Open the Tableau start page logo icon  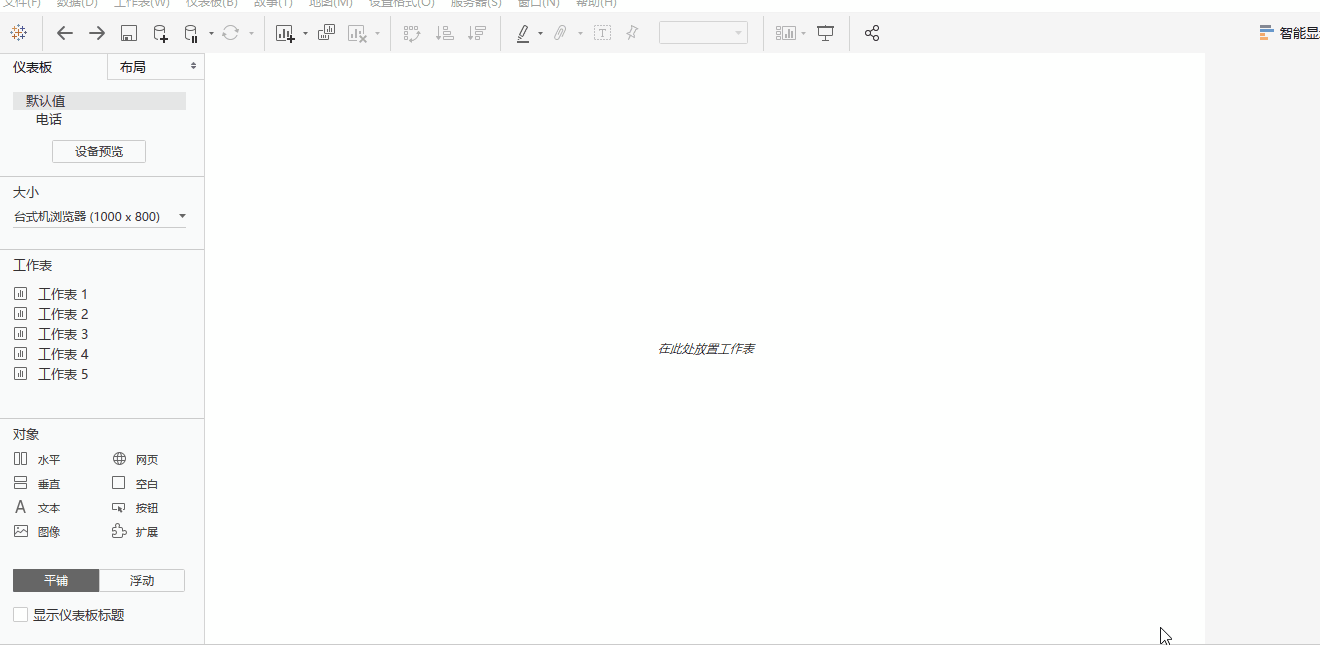point(18,33)
